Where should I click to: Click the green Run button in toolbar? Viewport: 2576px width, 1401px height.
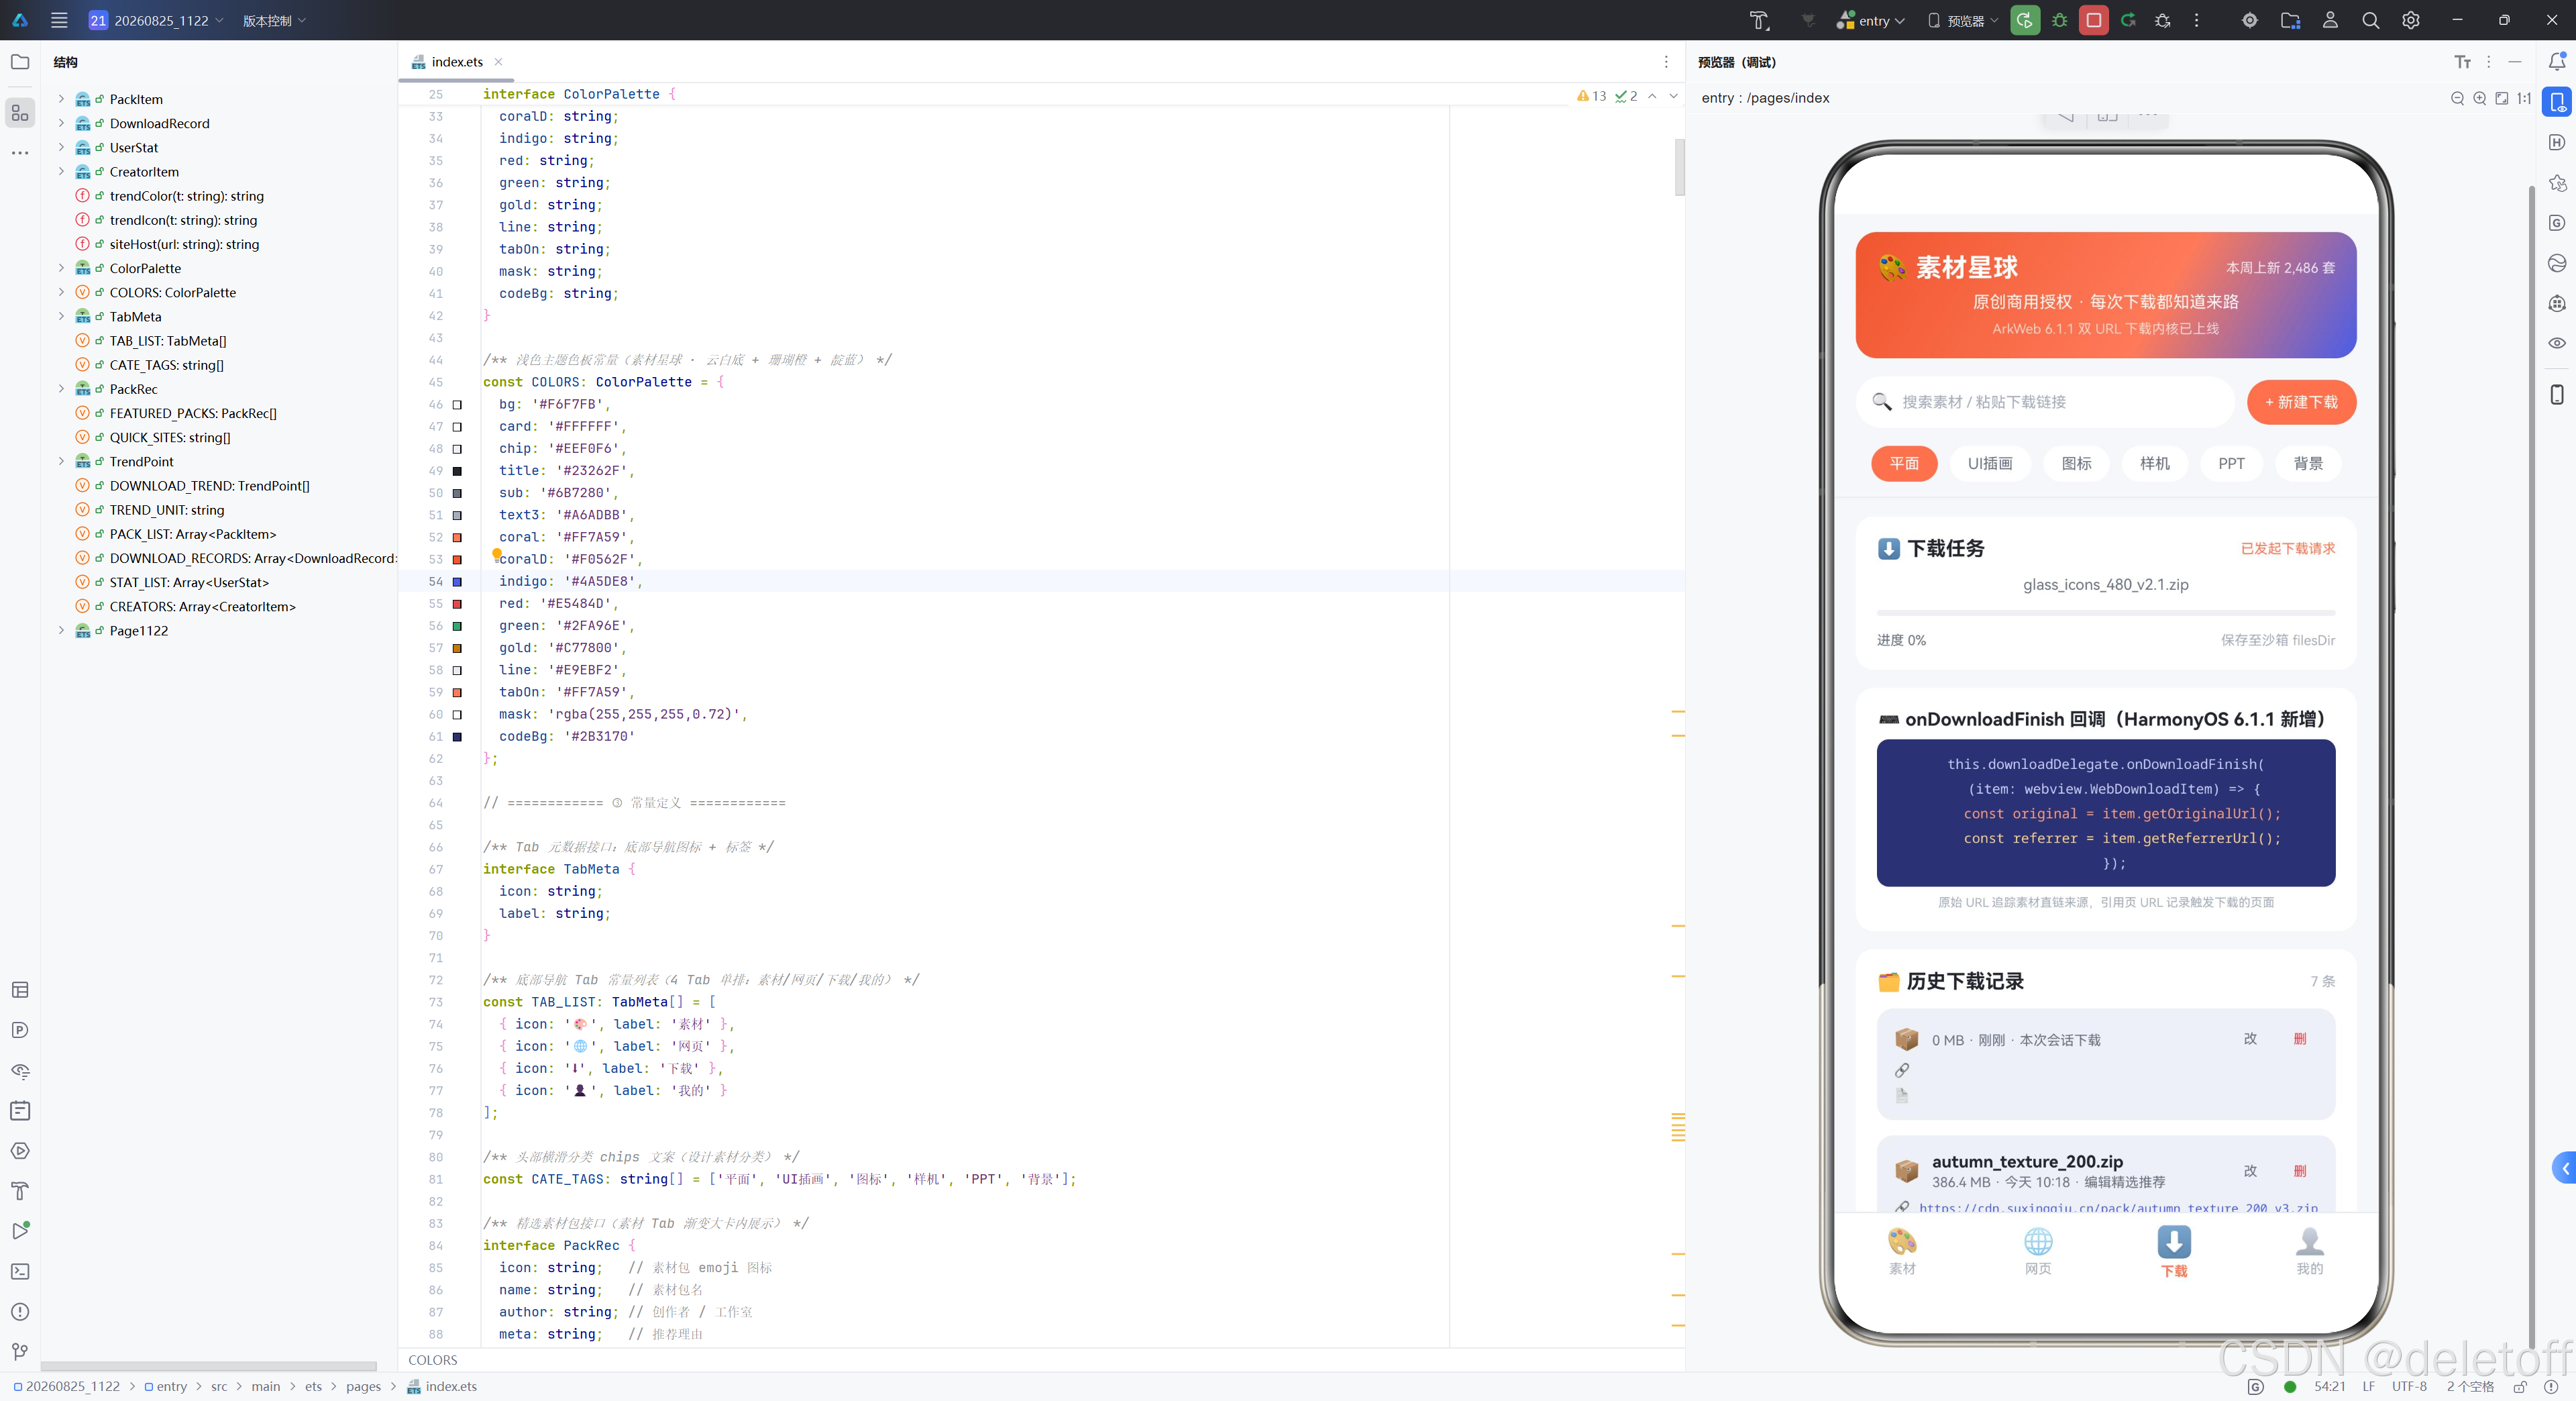point(2025,20)
